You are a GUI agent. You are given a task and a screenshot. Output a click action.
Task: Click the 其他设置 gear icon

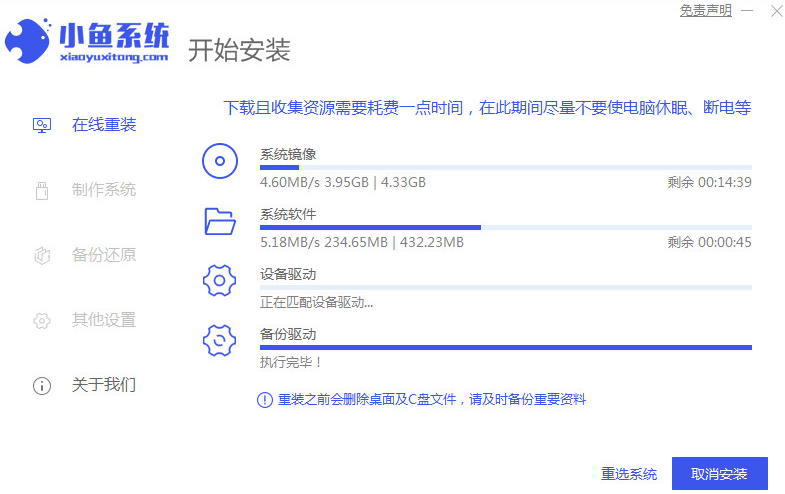point(42,321)
